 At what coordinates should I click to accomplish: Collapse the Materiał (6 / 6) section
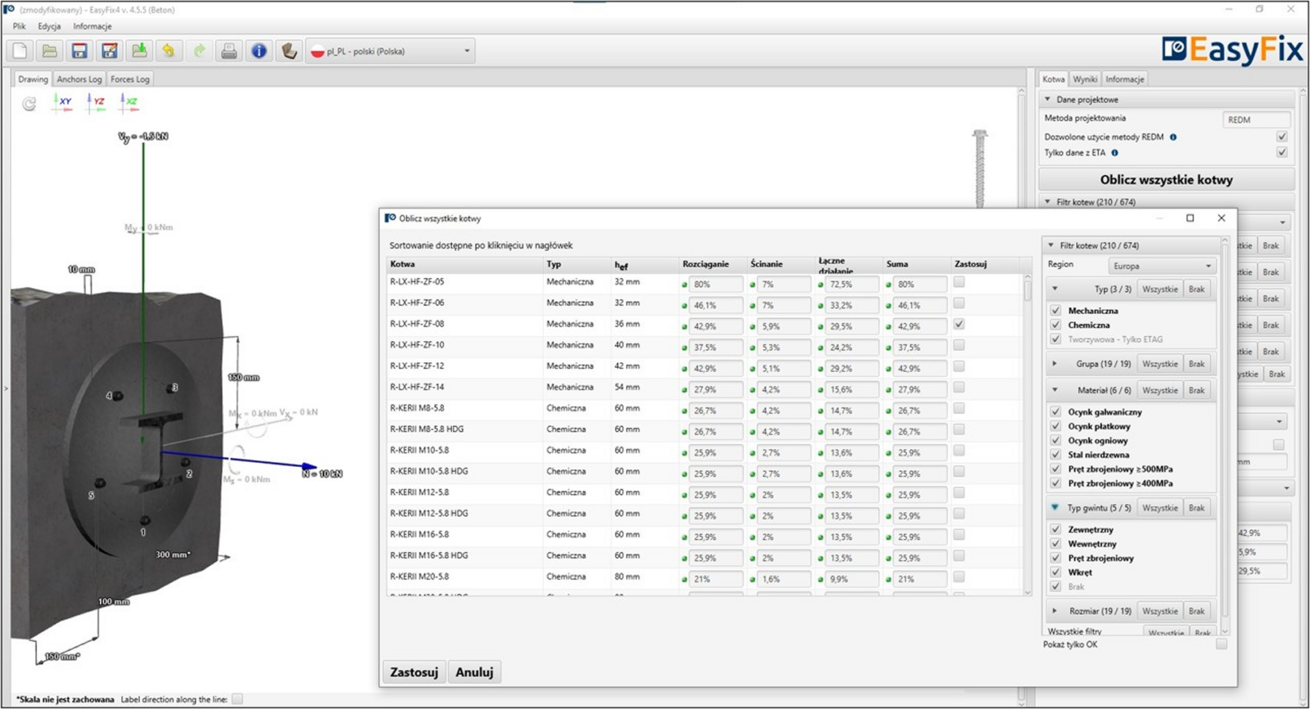point(1055,390)
